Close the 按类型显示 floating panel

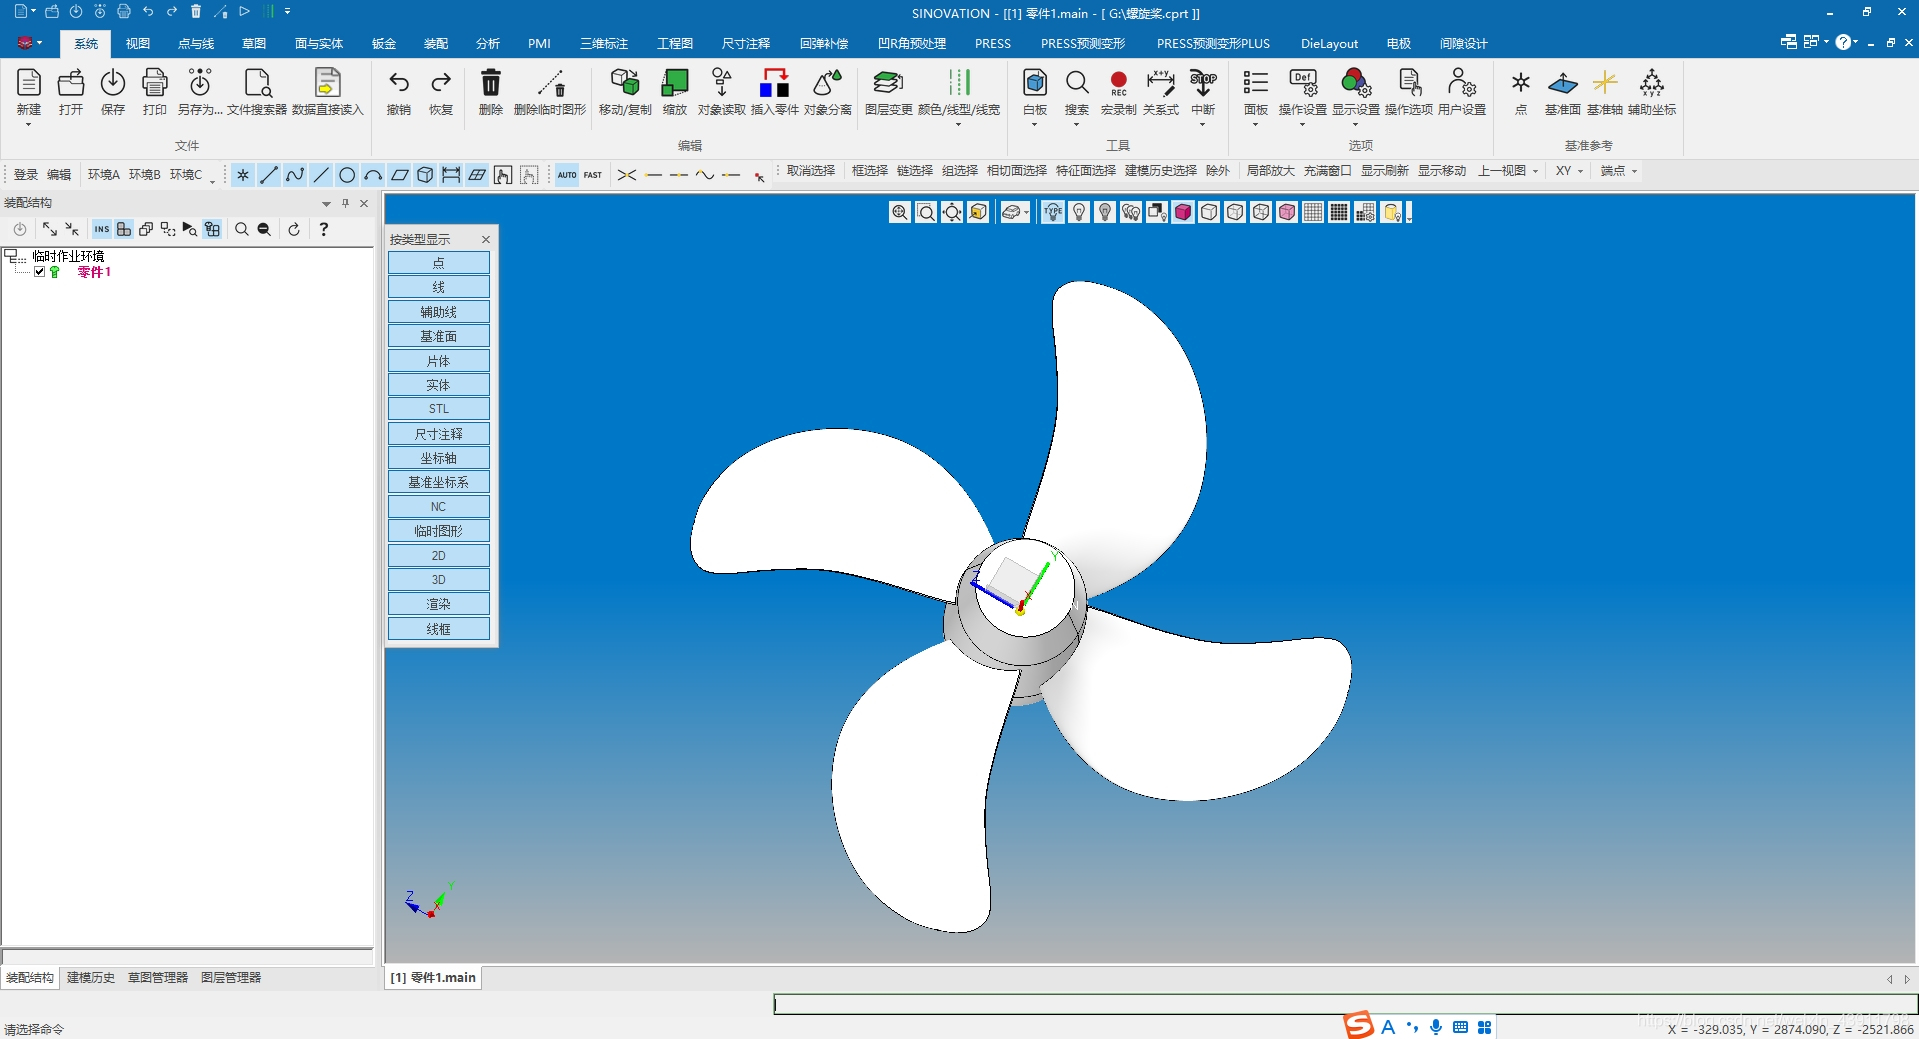click(x=486, y=239)
